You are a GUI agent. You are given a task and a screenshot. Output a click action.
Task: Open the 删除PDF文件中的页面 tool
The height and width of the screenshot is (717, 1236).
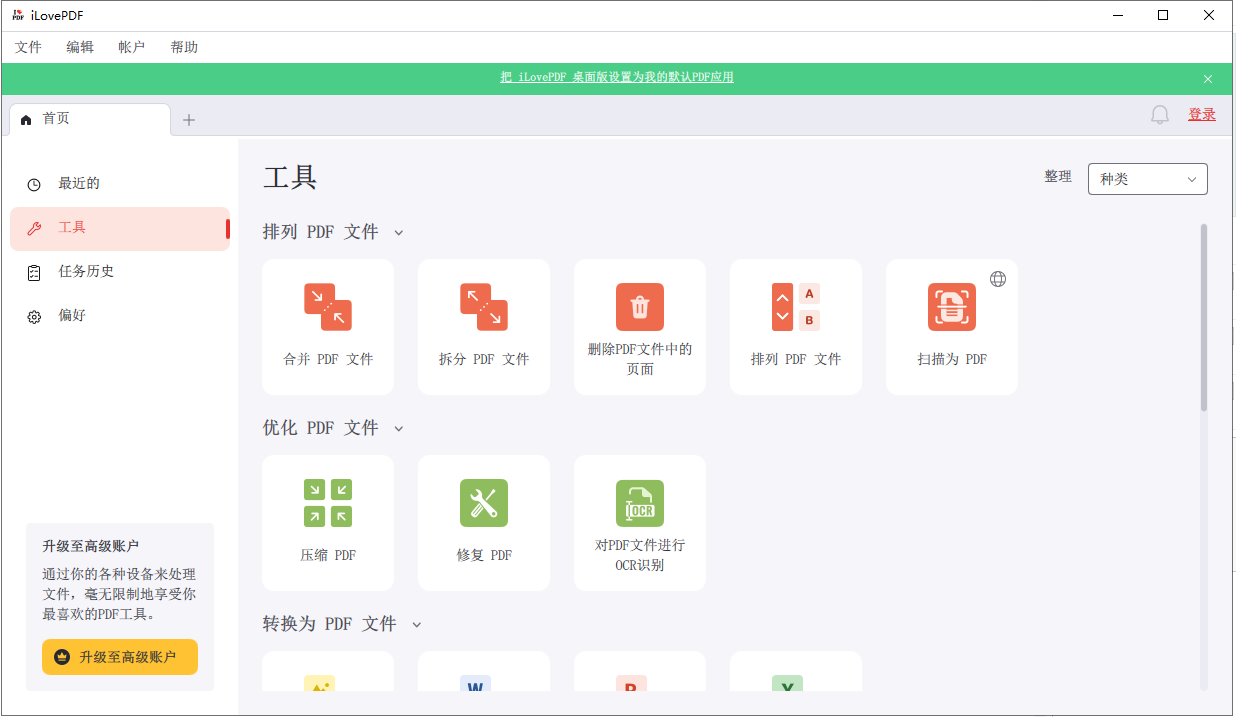tap(640, 327)
